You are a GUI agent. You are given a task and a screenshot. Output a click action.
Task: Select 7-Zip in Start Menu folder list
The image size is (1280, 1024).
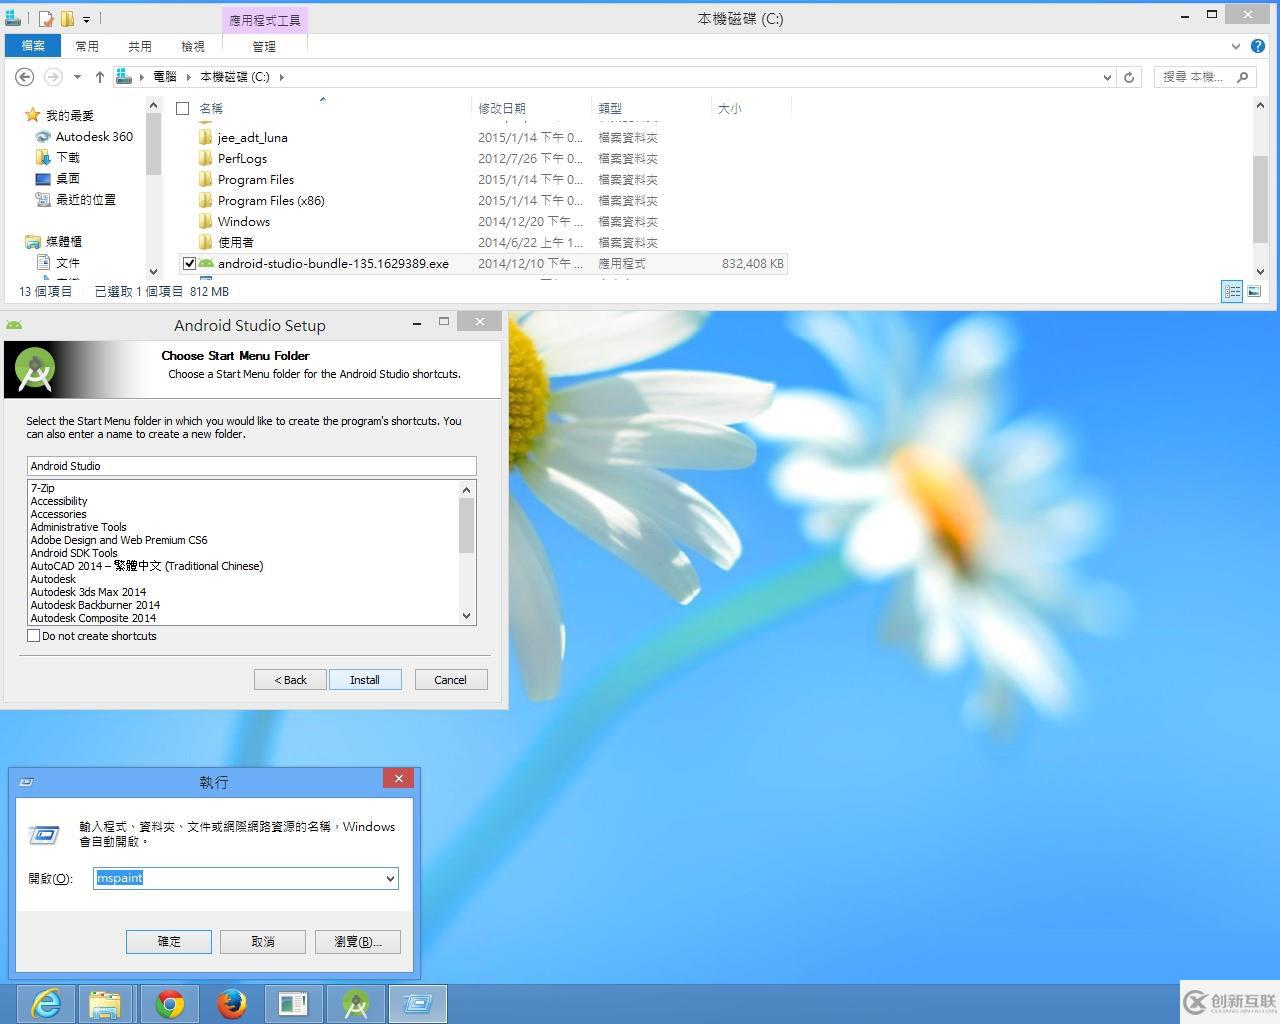coord(42,488)
